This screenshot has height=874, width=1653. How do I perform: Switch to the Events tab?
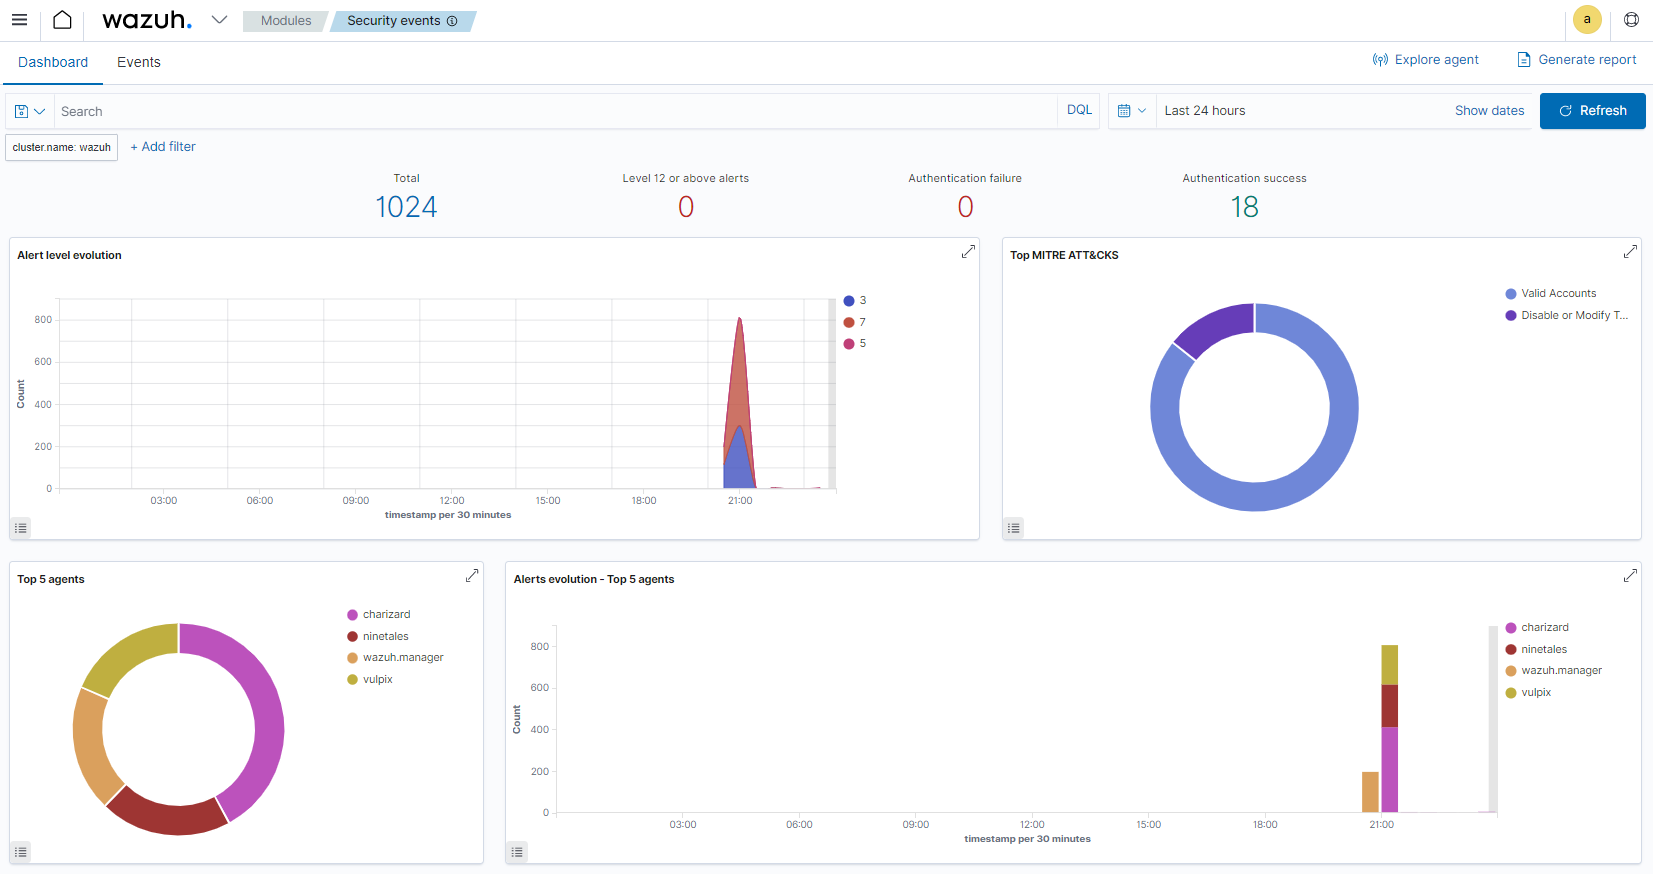(139, 62)
